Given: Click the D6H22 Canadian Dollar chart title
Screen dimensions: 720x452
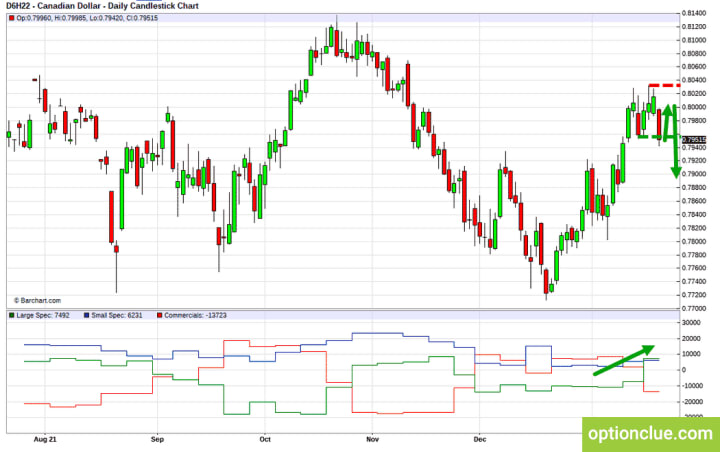Looking at the screenshot, I should pyautogui.click(x=102, y=6).
